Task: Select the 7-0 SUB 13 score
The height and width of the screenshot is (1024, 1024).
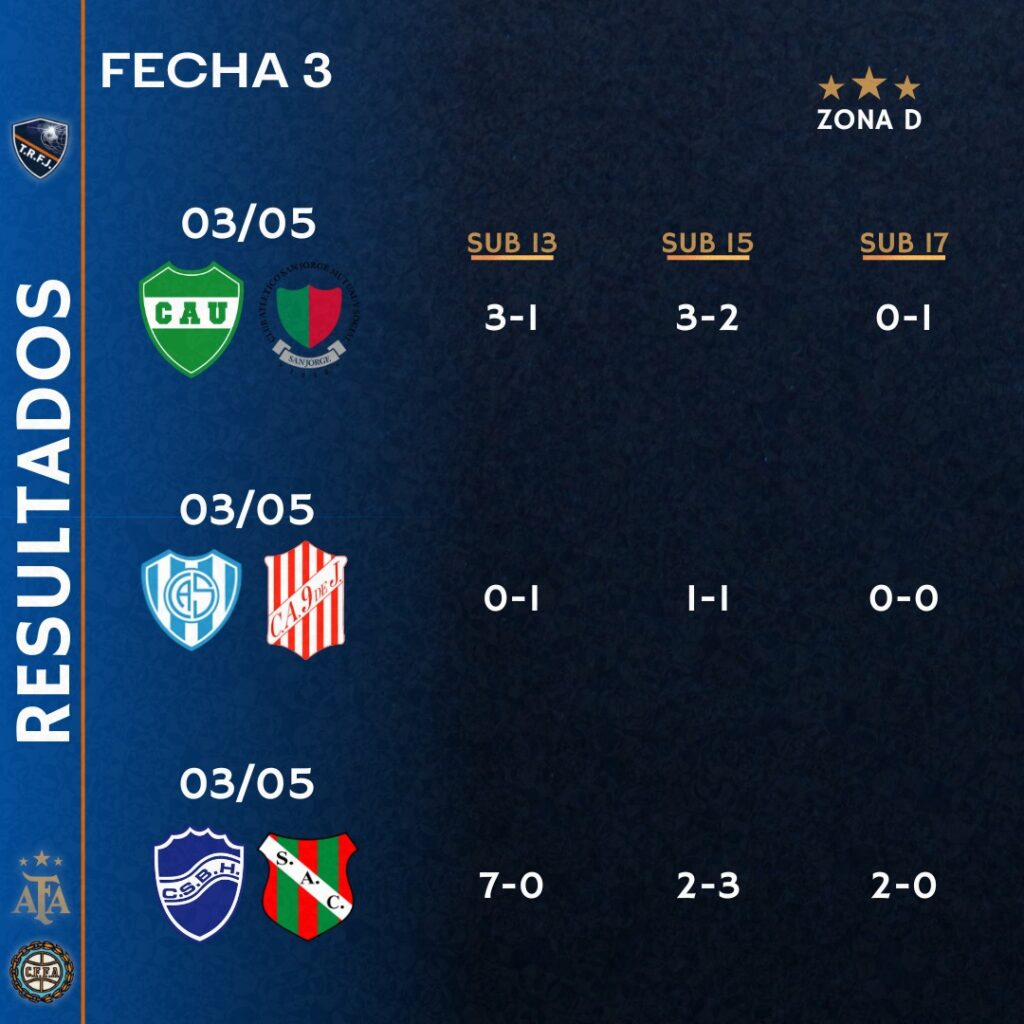Action: 511,886
